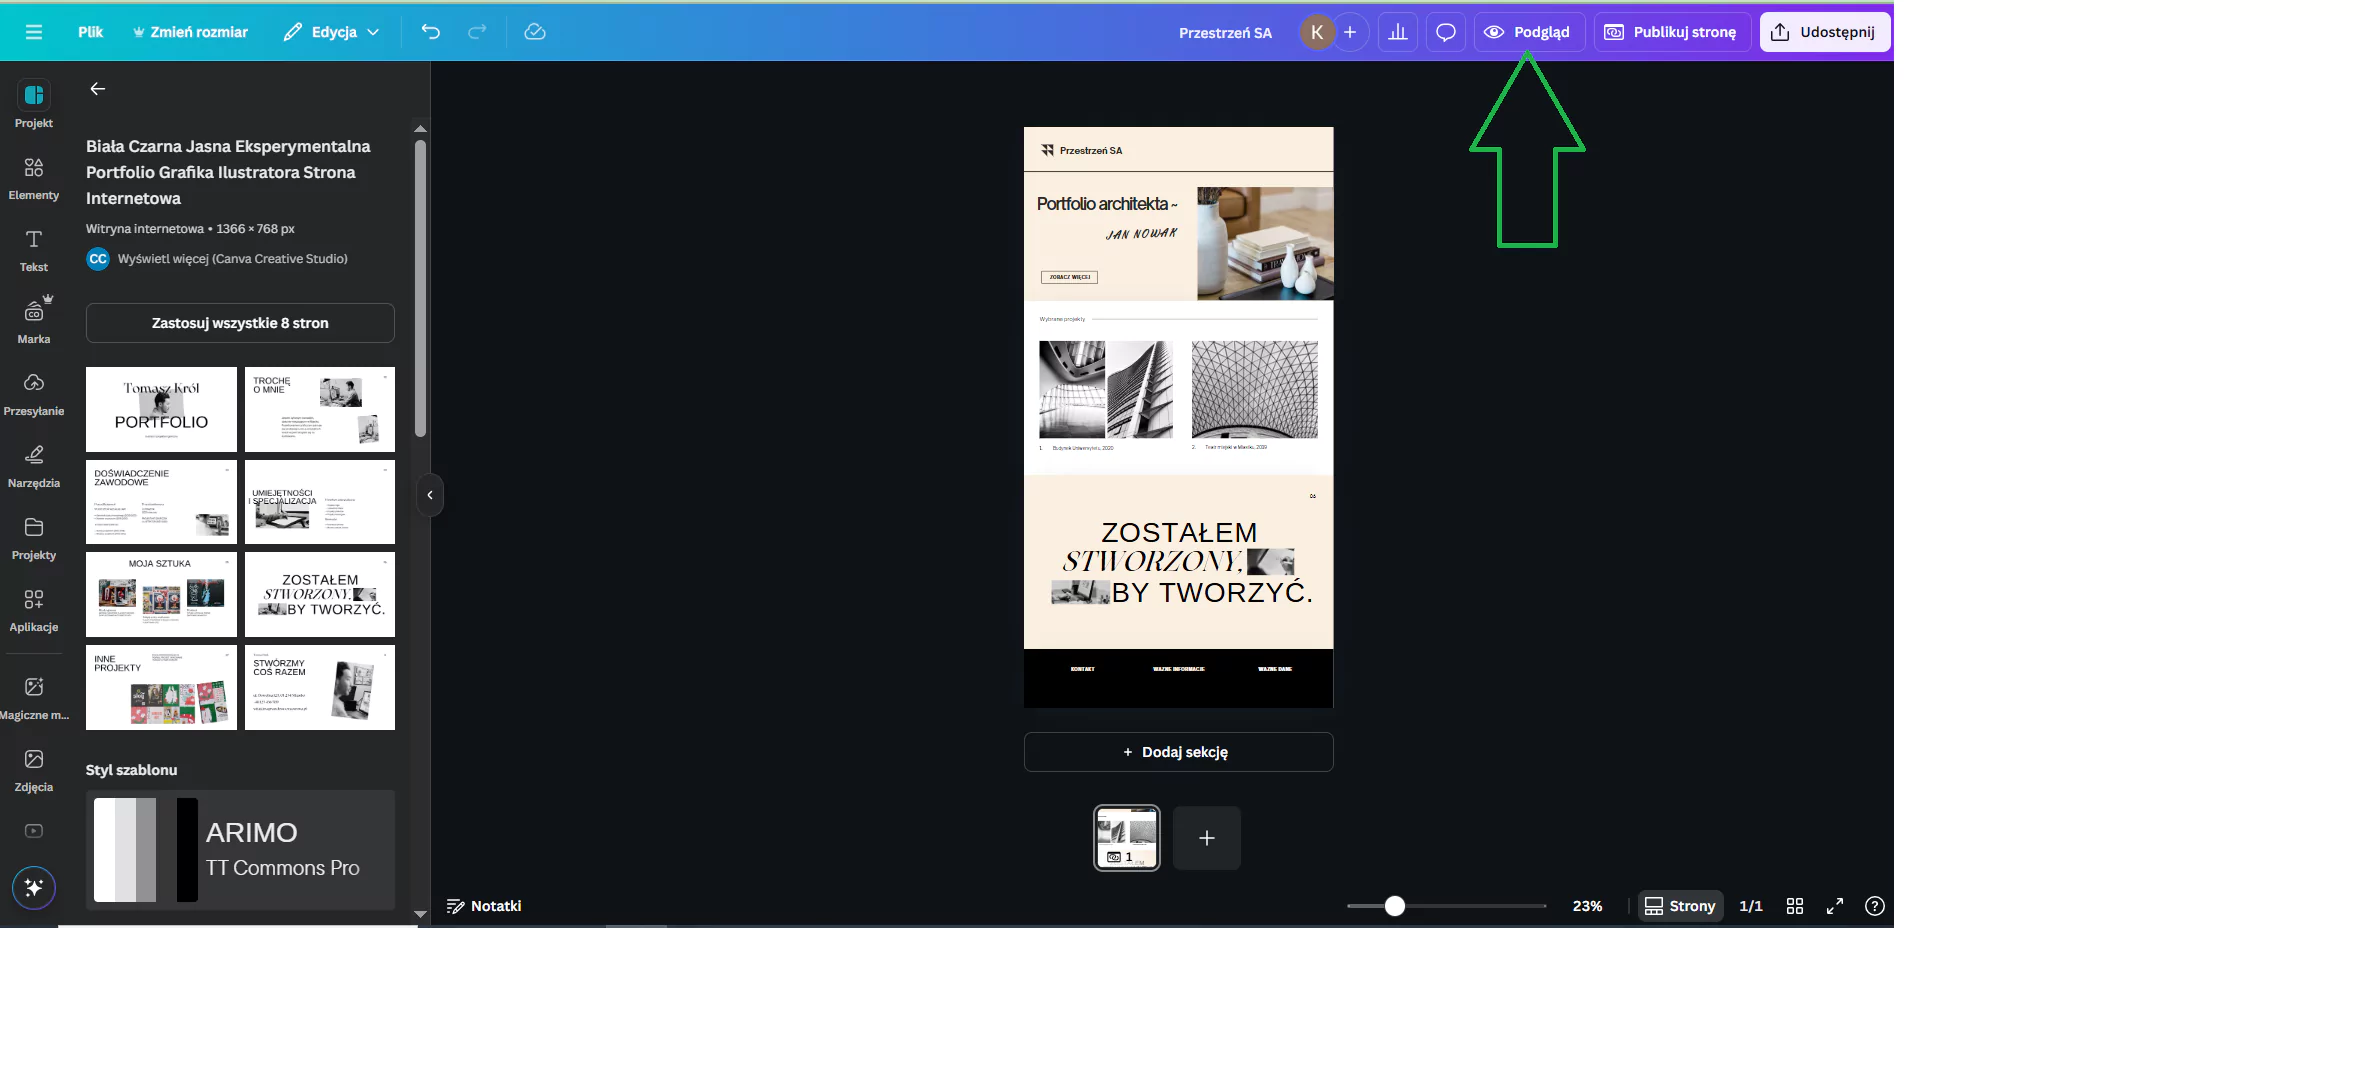Add a new page with plus tile
The height and width of the screenshot is (1082, 2365).
[1207, 838]
